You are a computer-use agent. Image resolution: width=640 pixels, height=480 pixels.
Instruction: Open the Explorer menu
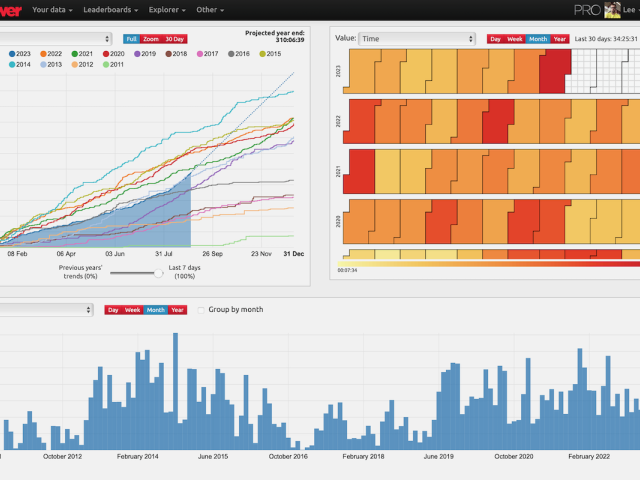point(167,10)
